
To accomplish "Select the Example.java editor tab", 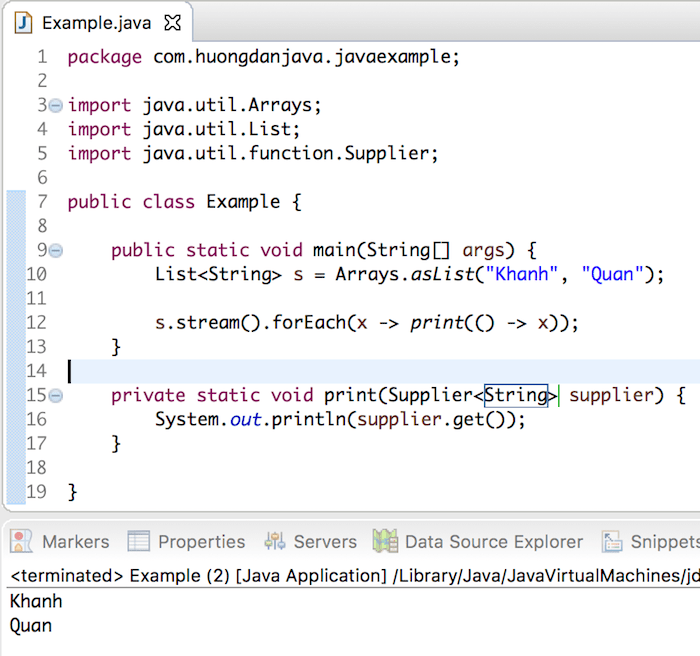I will tap(97, 23).
